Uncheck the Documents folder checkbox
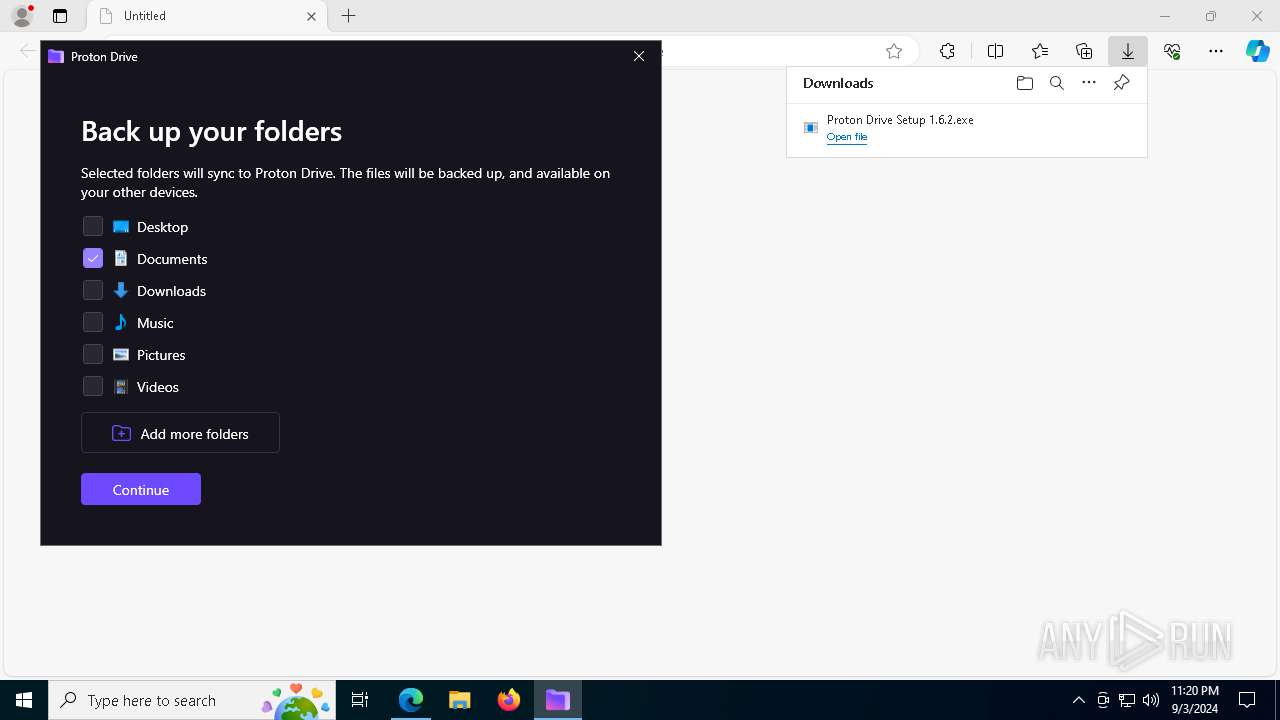This screenshot has height=720, width=1280. pyautogui.click(x=93, y=258)
